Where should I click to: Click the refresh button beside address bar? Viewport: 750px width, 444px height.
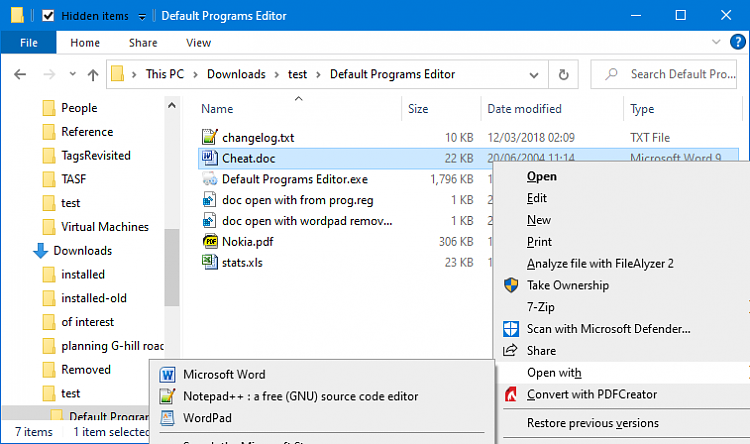(x=564, y=74)
